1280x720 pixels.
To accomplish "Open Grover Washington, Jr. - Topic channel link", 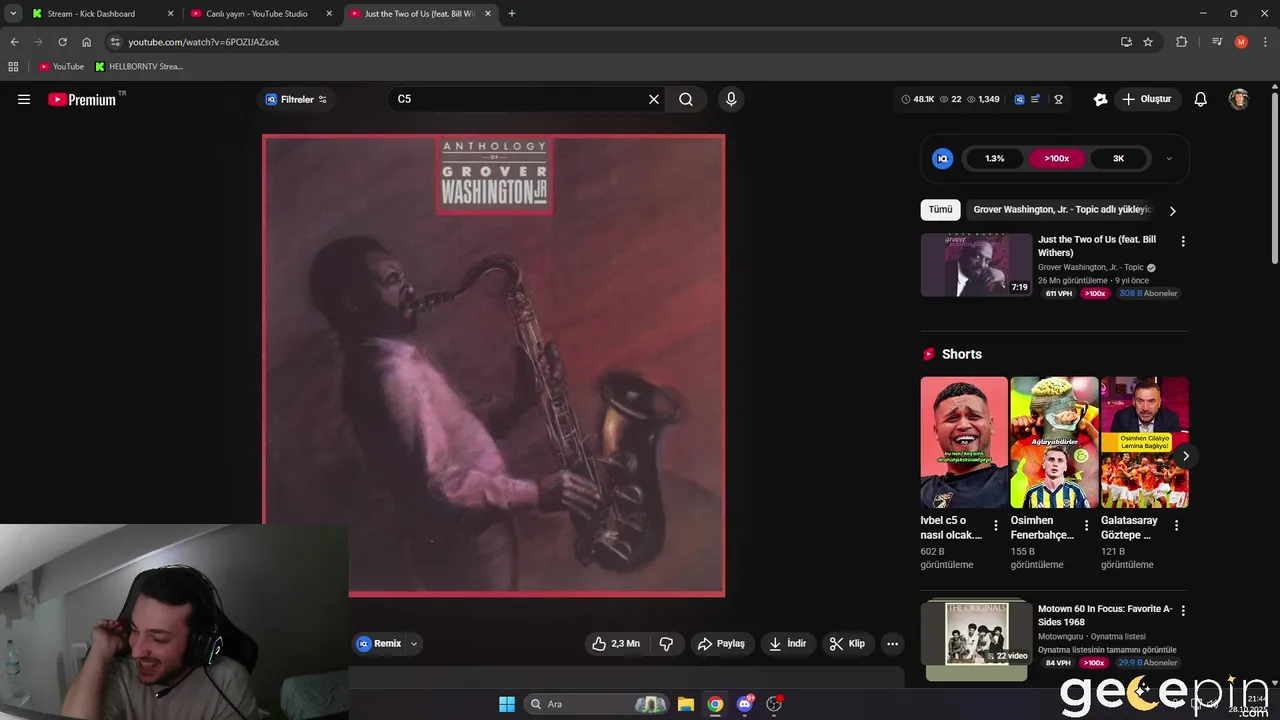I will 1090,268.
